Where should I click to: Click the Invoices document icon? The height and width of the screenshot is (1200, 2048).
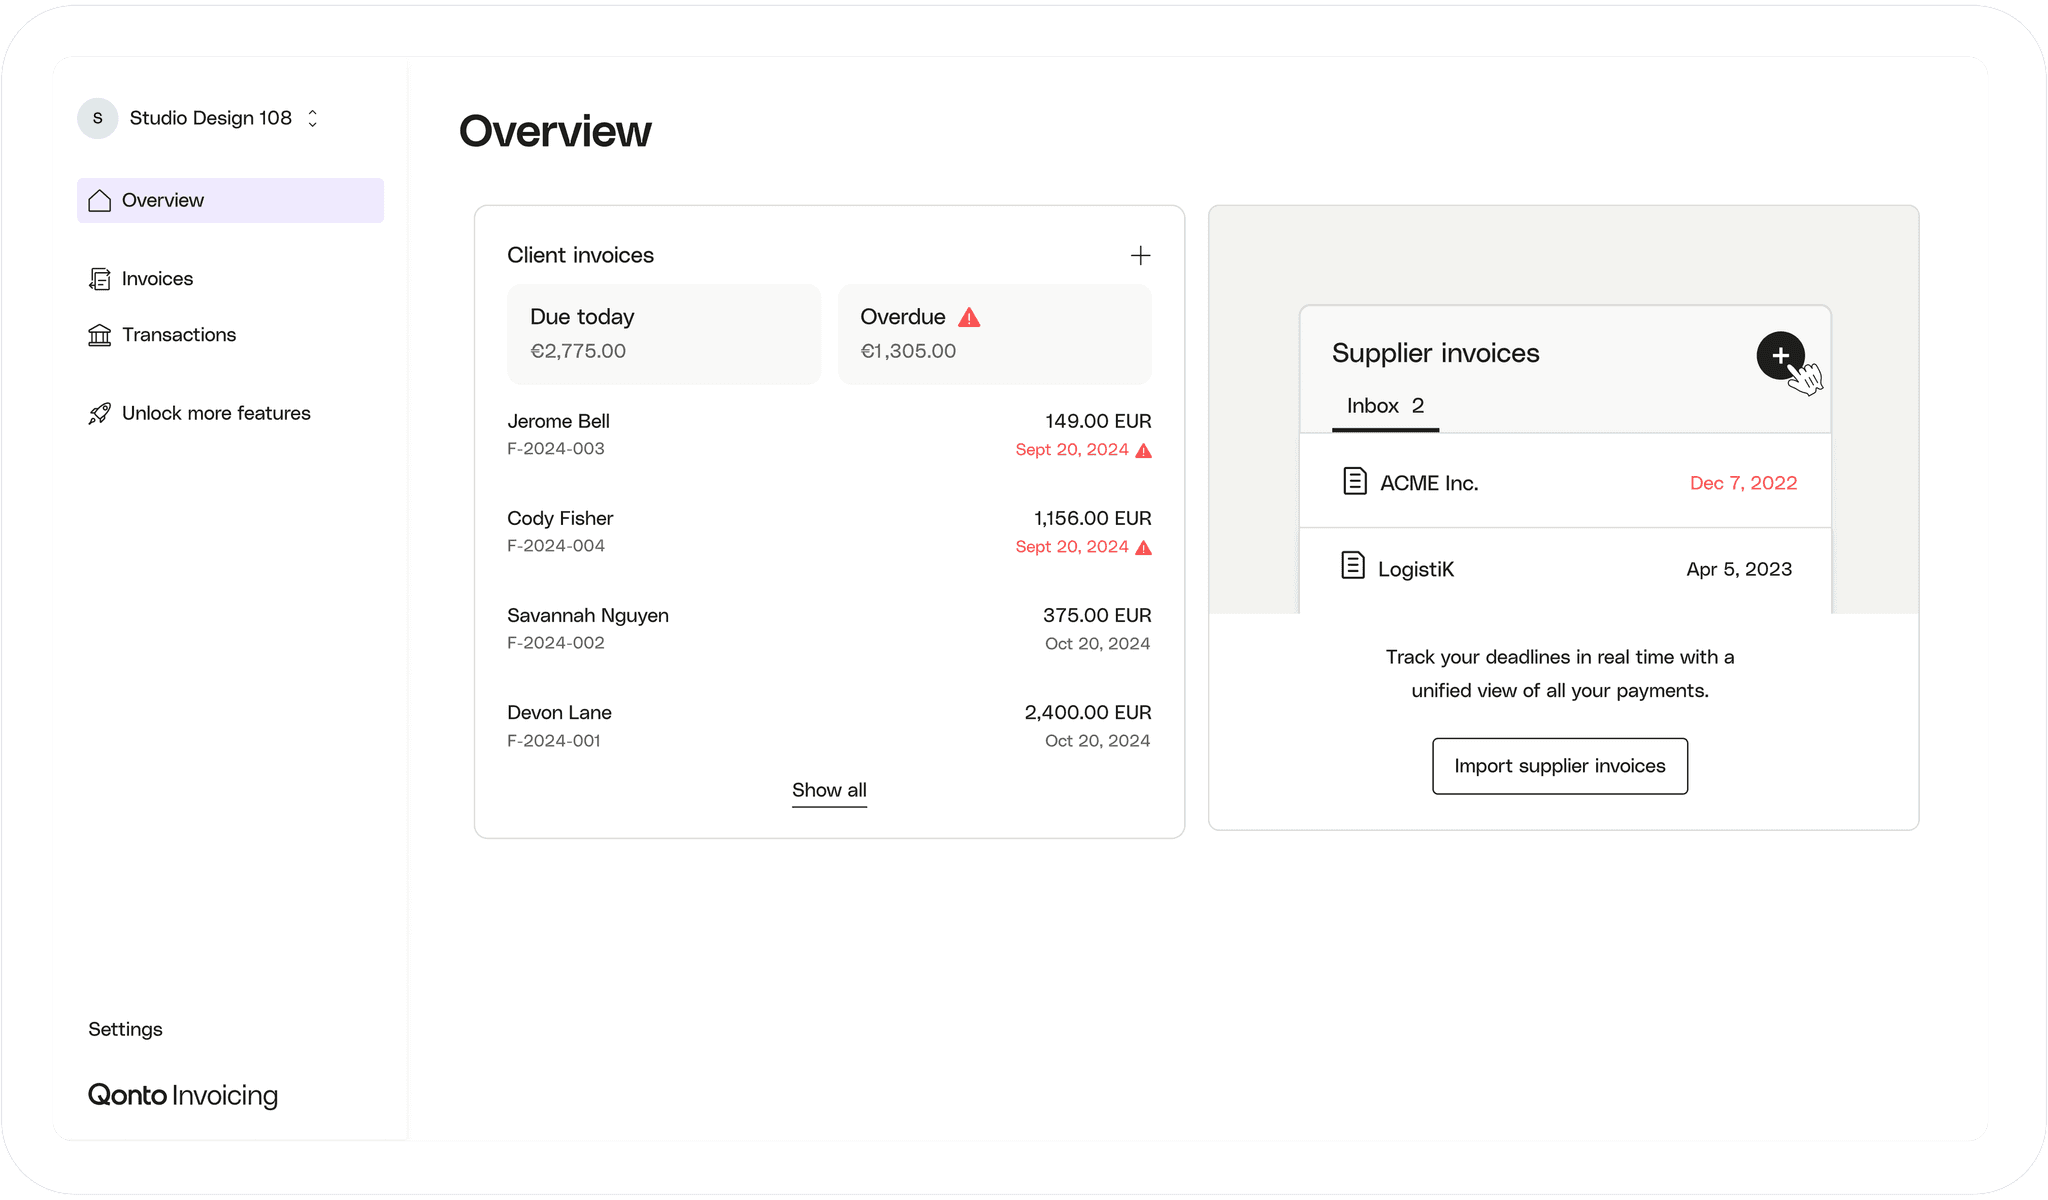pyautogui.click(x=99, y=279)
